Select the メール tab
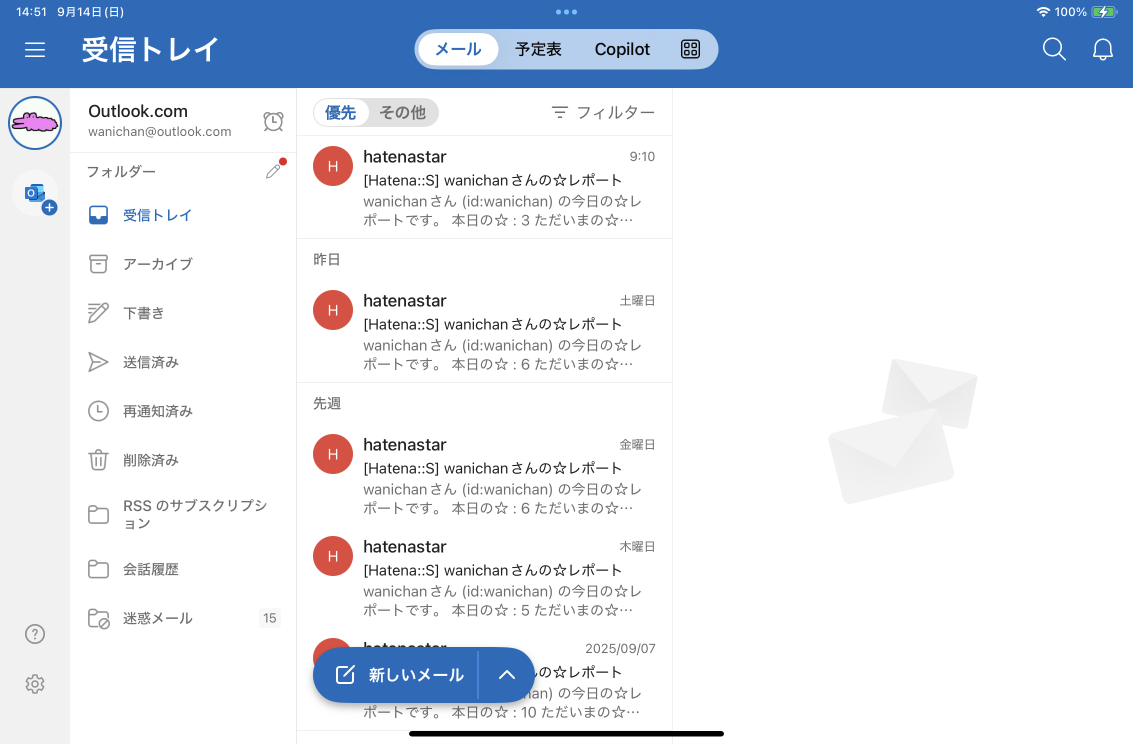This screenshot has width=1133, height=744. (x=458, y=49)
